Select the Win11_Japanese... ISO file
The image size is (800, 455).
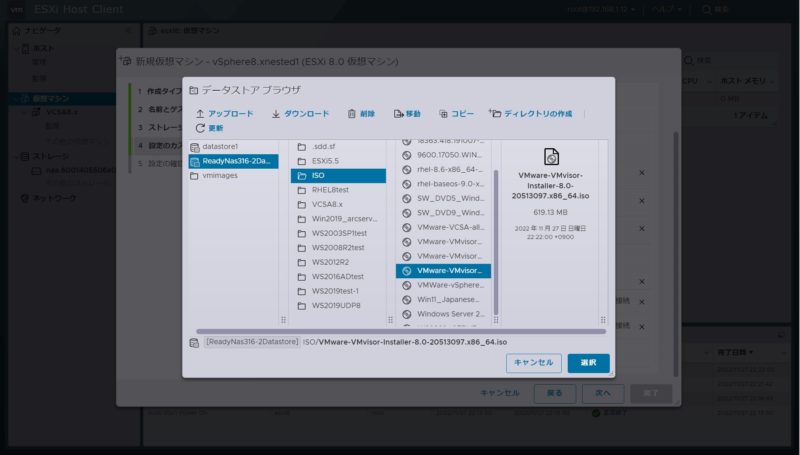click(443, 299)
